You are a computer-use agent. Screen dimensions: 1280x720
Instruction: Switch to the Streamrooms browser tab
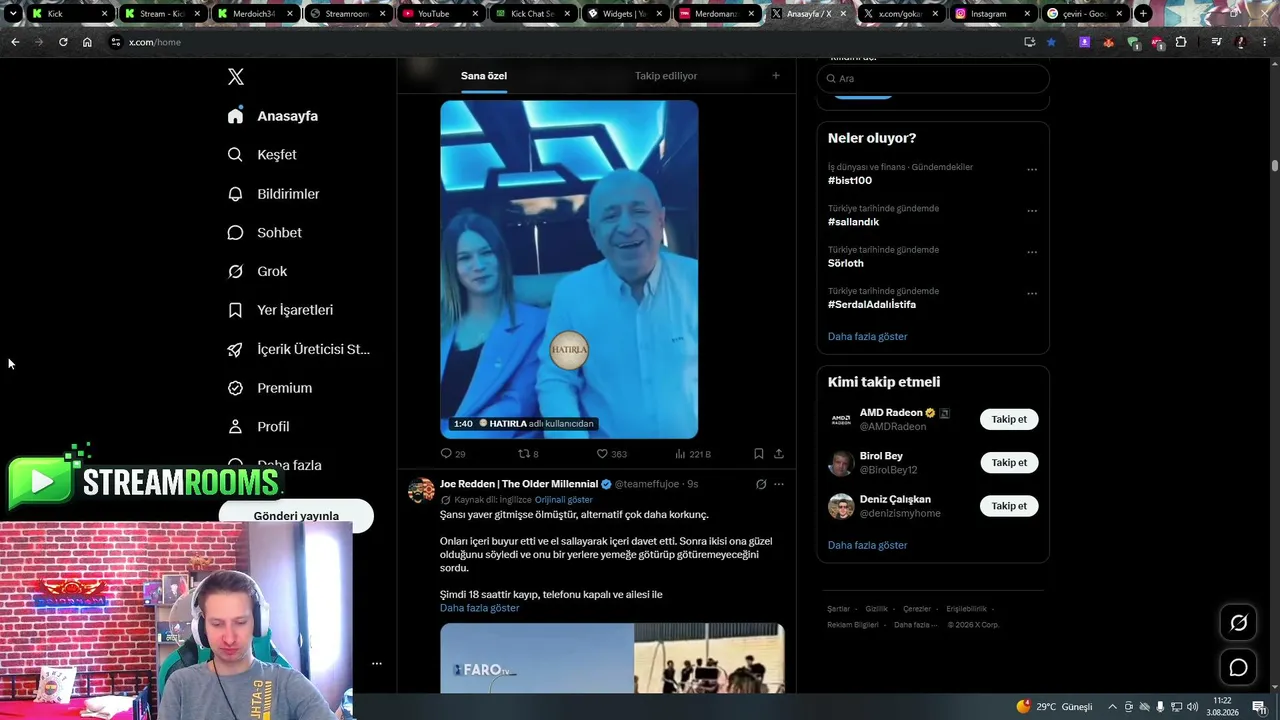tap(348, 14)
